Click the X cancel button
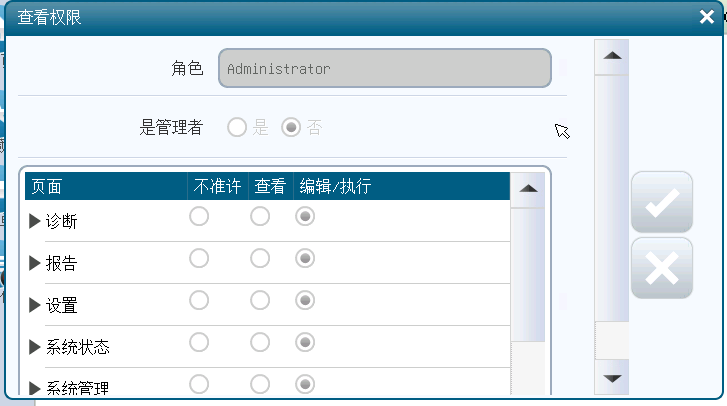This screenshot has height=406, width=727. (661, 268)
